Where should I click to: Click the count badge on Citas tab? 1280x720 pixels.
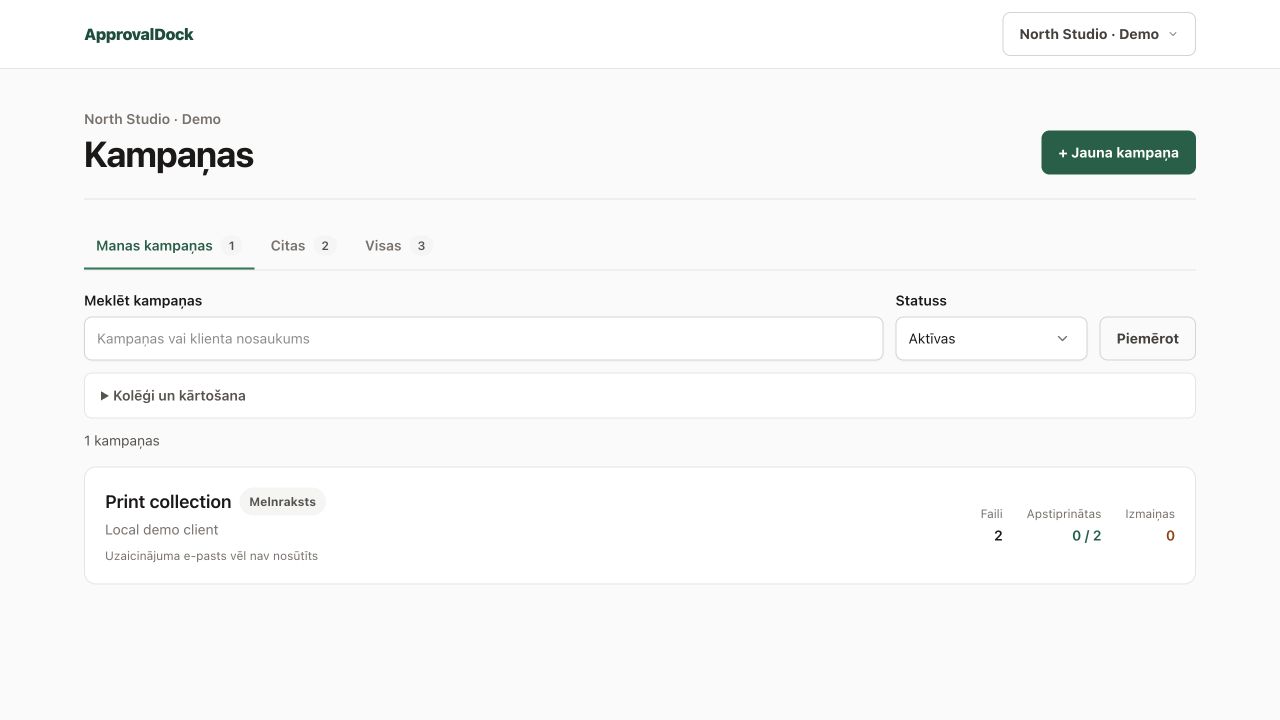pyautogui.click(x=325, y=246)
